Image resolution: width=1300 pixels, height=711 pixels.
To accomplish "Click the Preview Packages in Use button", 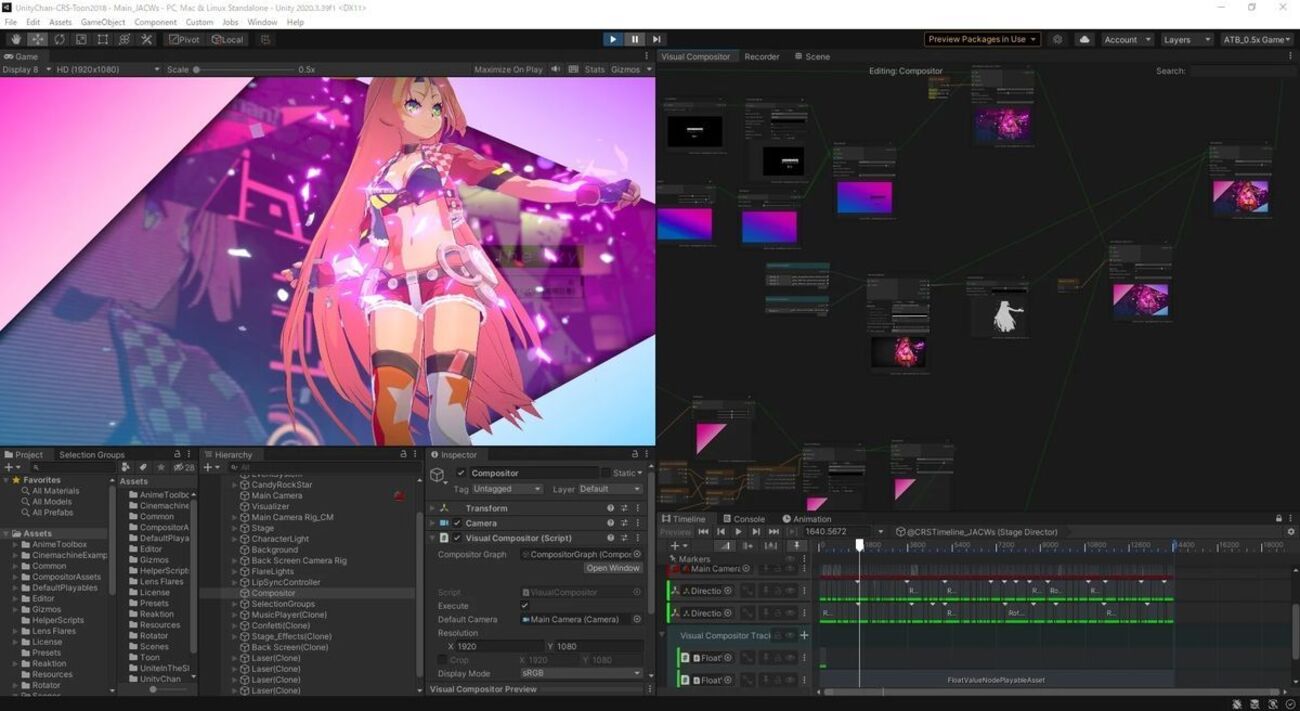I will pos(982,39).
